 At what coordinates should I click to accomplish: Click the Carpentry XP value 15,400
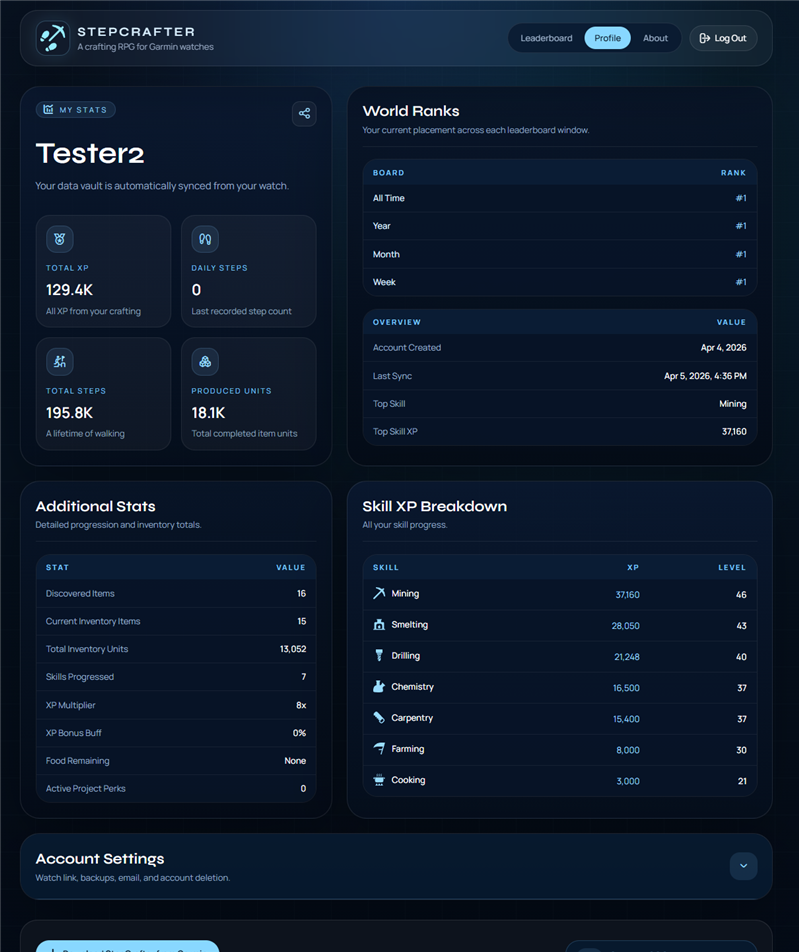(x=626, y=719)
